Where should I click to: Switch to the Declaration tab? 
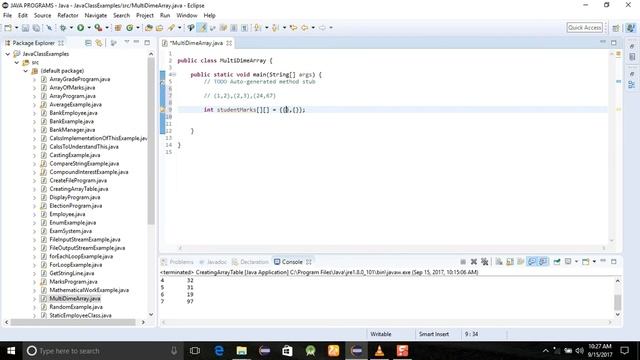250,262
